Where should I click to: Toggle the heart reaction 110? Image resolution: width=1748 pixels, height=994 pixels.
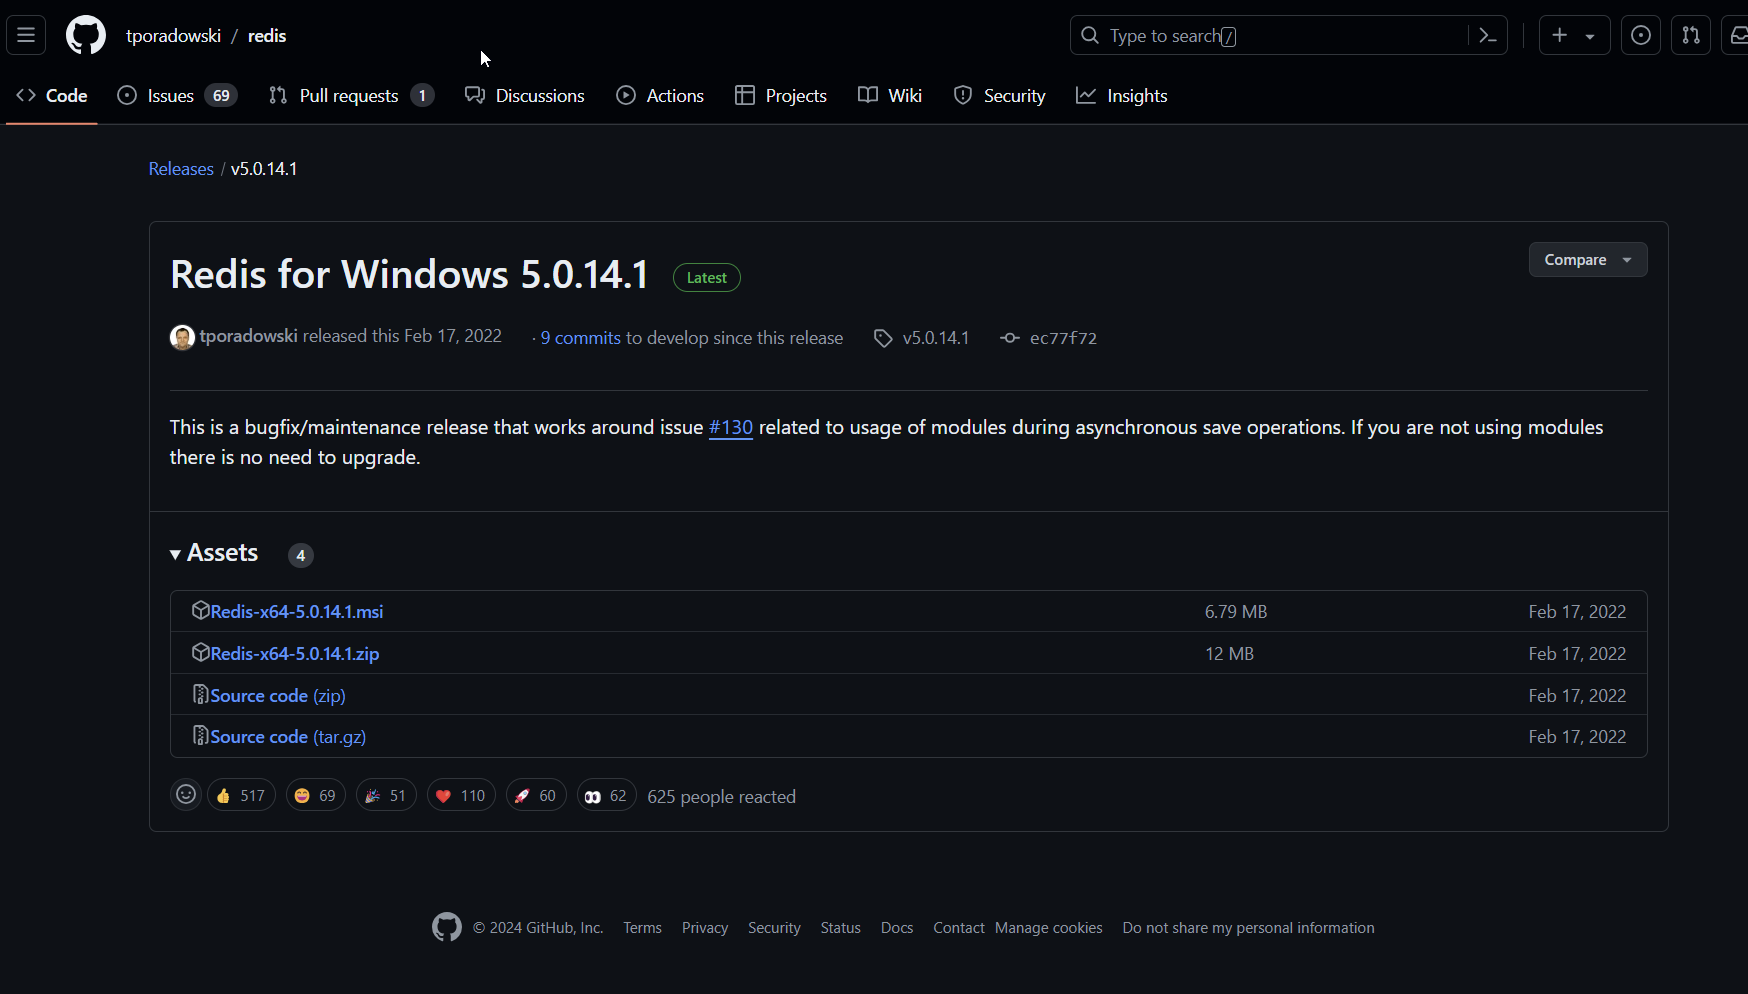[461, 796]
